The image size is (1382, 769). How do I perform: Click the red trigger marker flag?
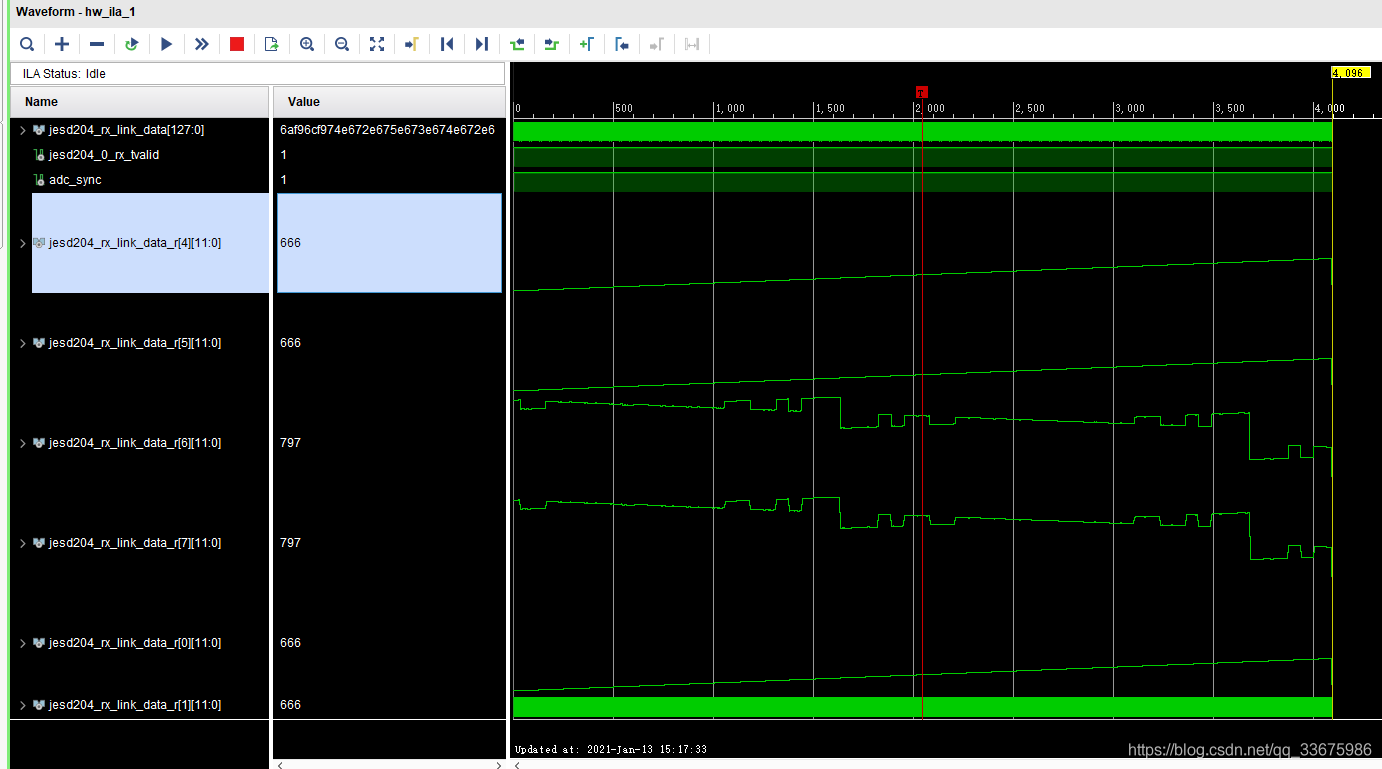click(922, 92)
